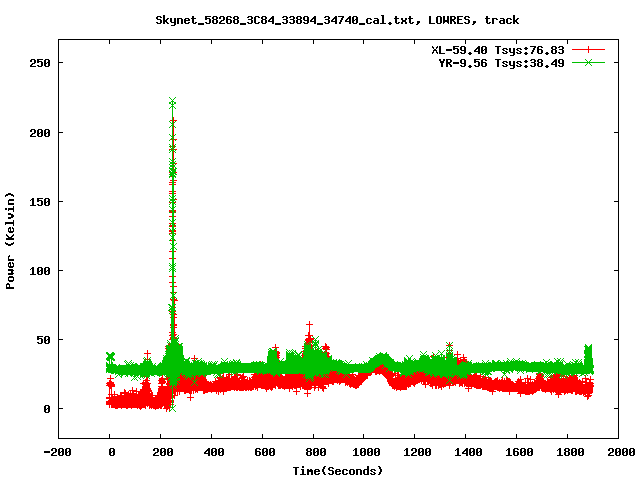Viewport: 640px width, 480px height.
Task: Click the y-axis tick label 50
Action: click(x=44, y=340)
